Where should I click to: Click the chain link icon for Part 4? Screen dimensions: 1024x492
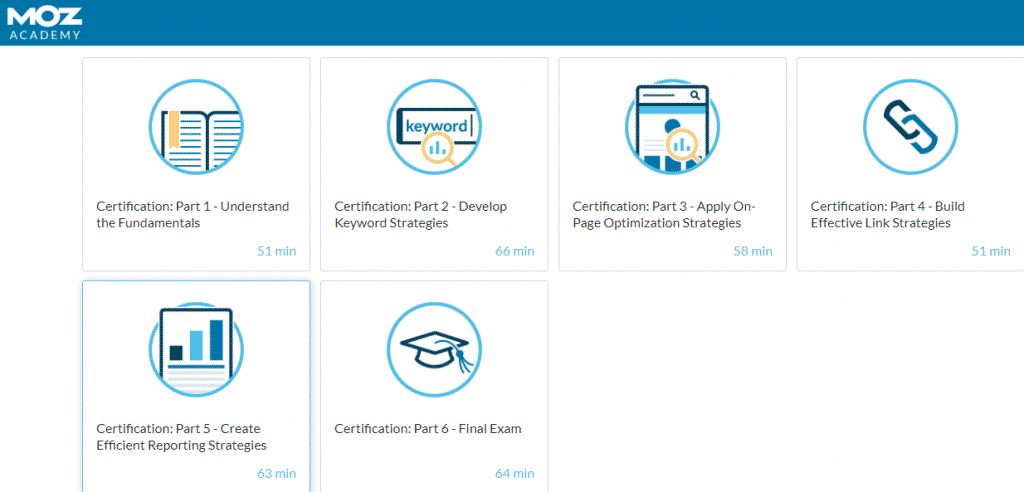click(910, 126)
